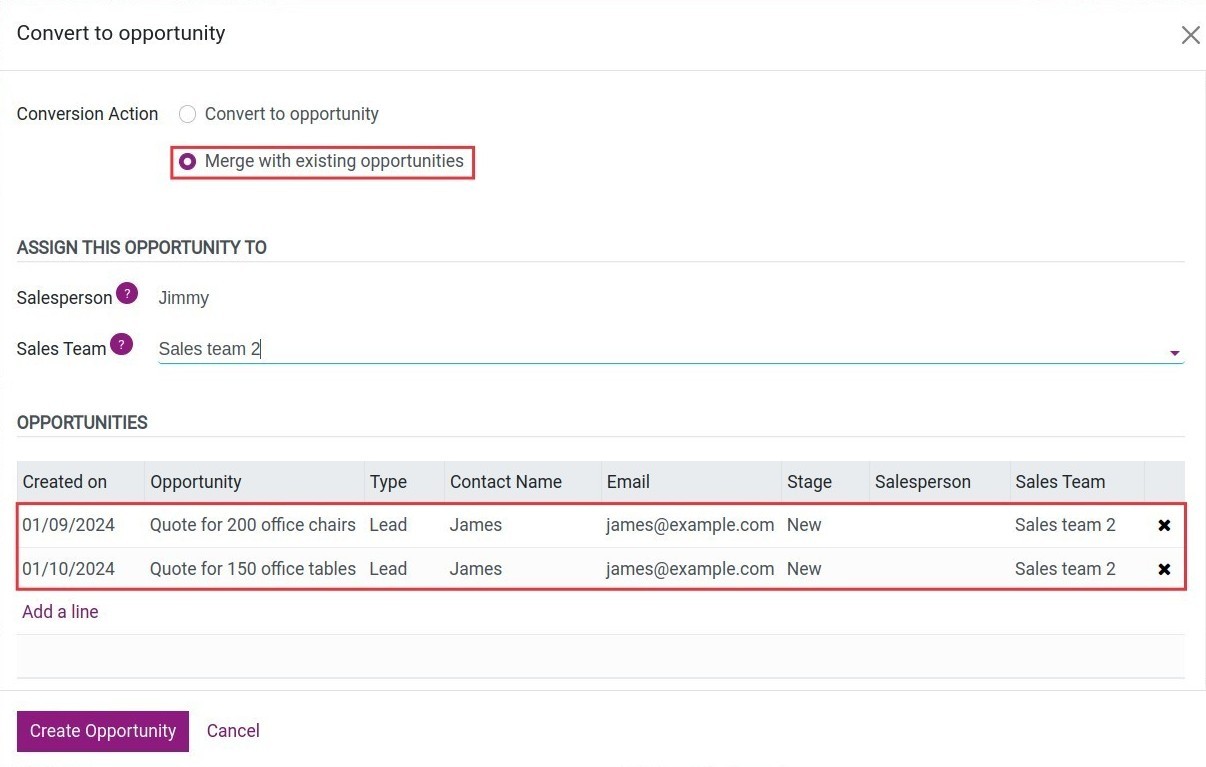
Task: Click the date 01/09/2024
Action: click(69, 525)
